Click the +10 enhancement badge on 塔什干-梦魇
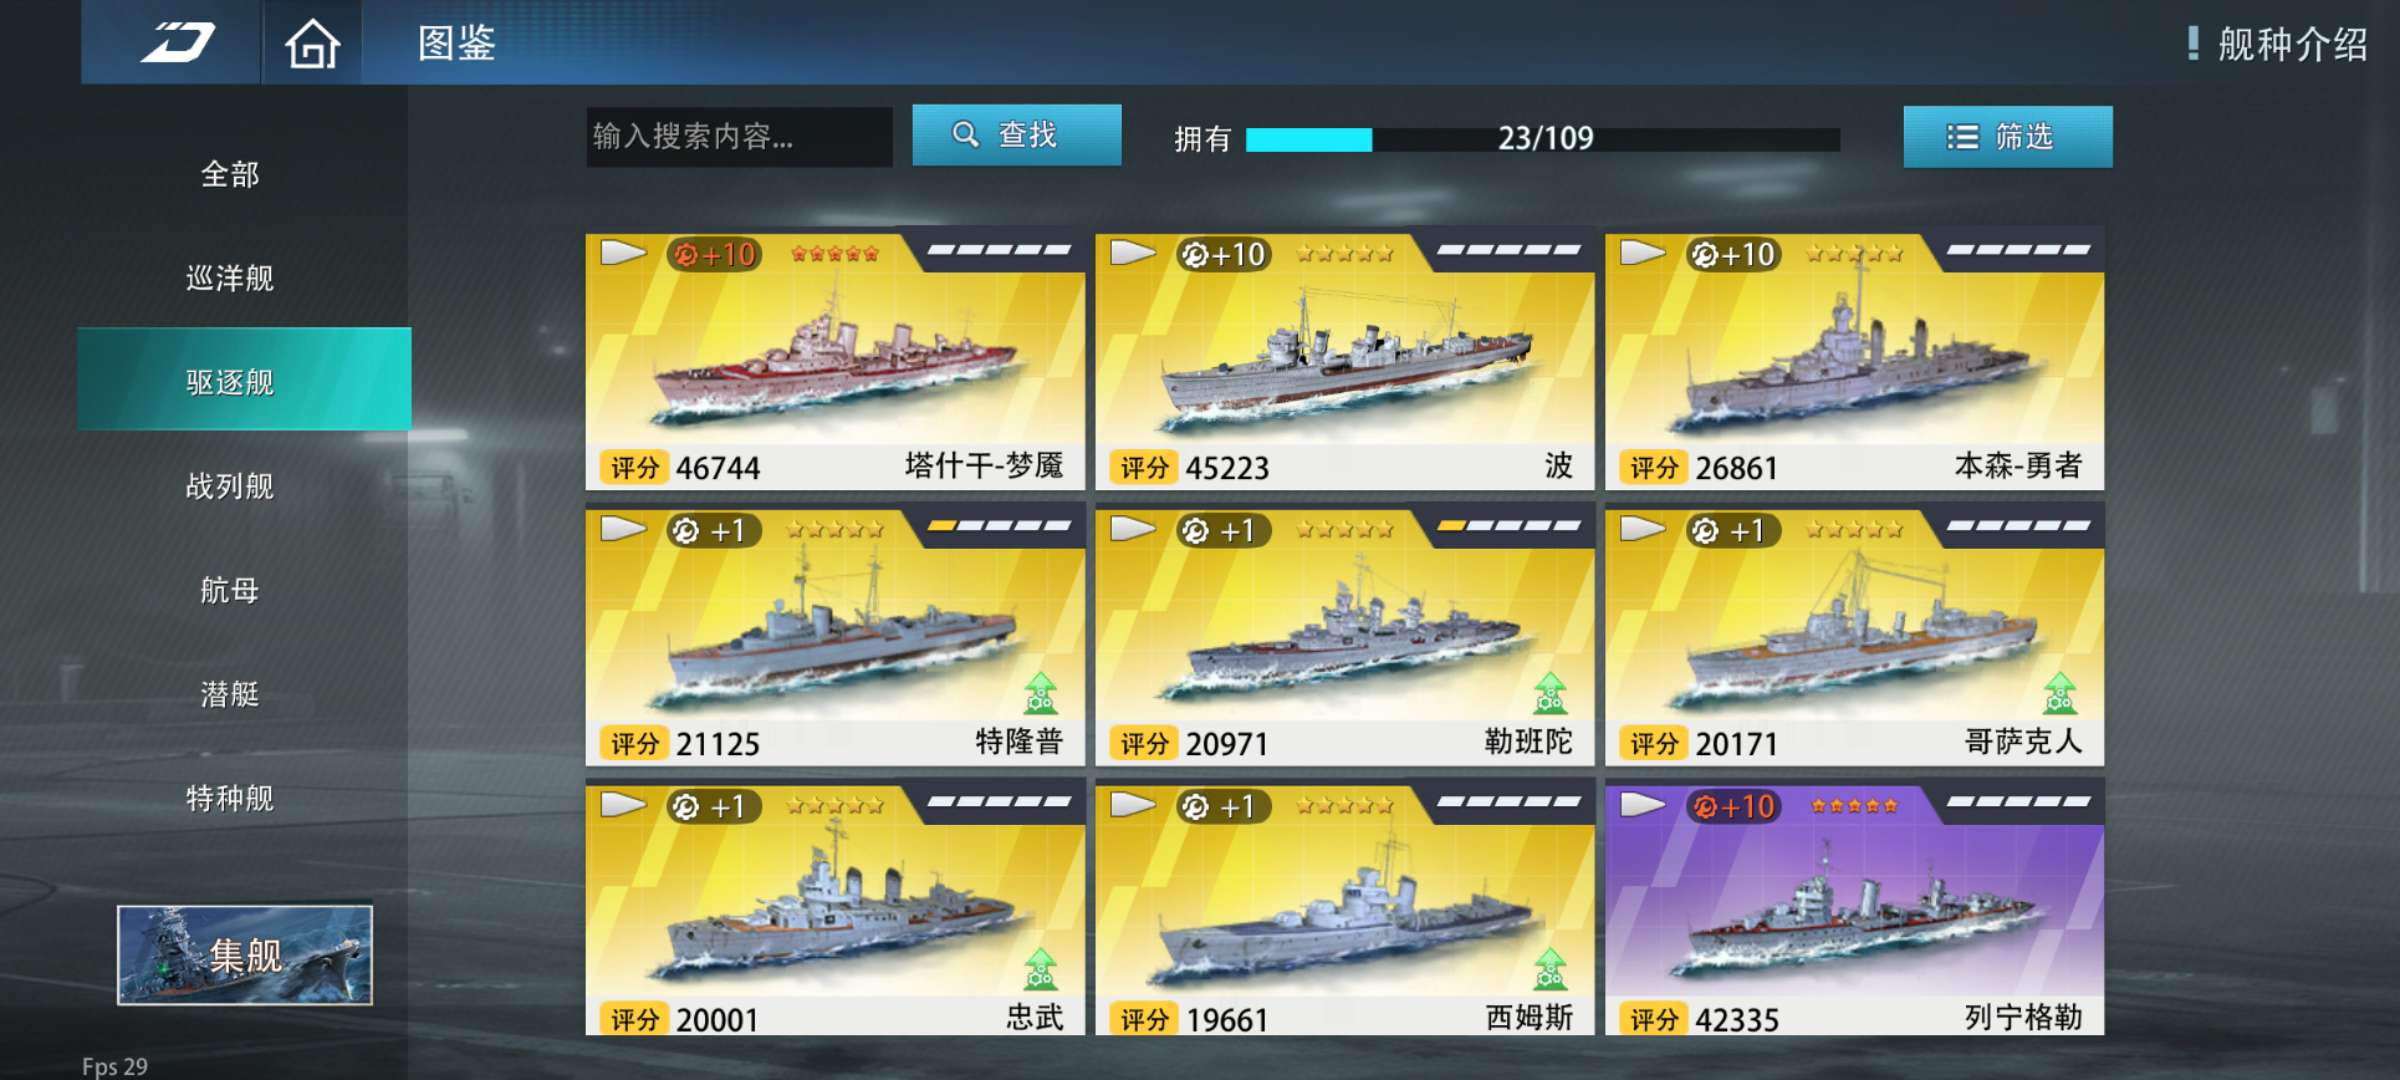2400x1080 pixels. pyautogui.click(x=715, y=255)
